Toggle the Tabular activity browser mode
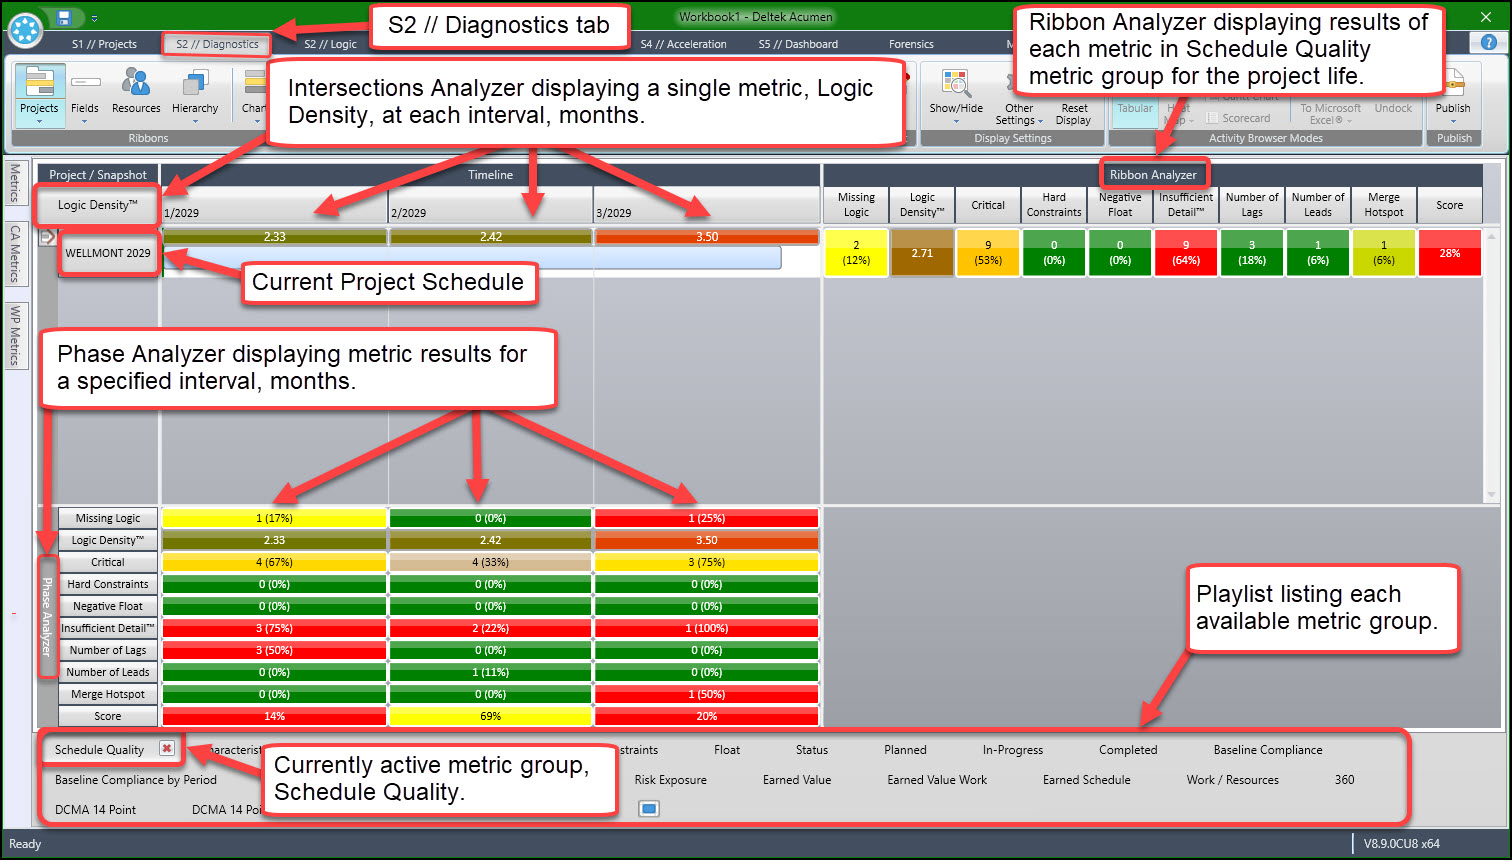This screenshot has height=860, width=1512. click(x=1135, y=108)
